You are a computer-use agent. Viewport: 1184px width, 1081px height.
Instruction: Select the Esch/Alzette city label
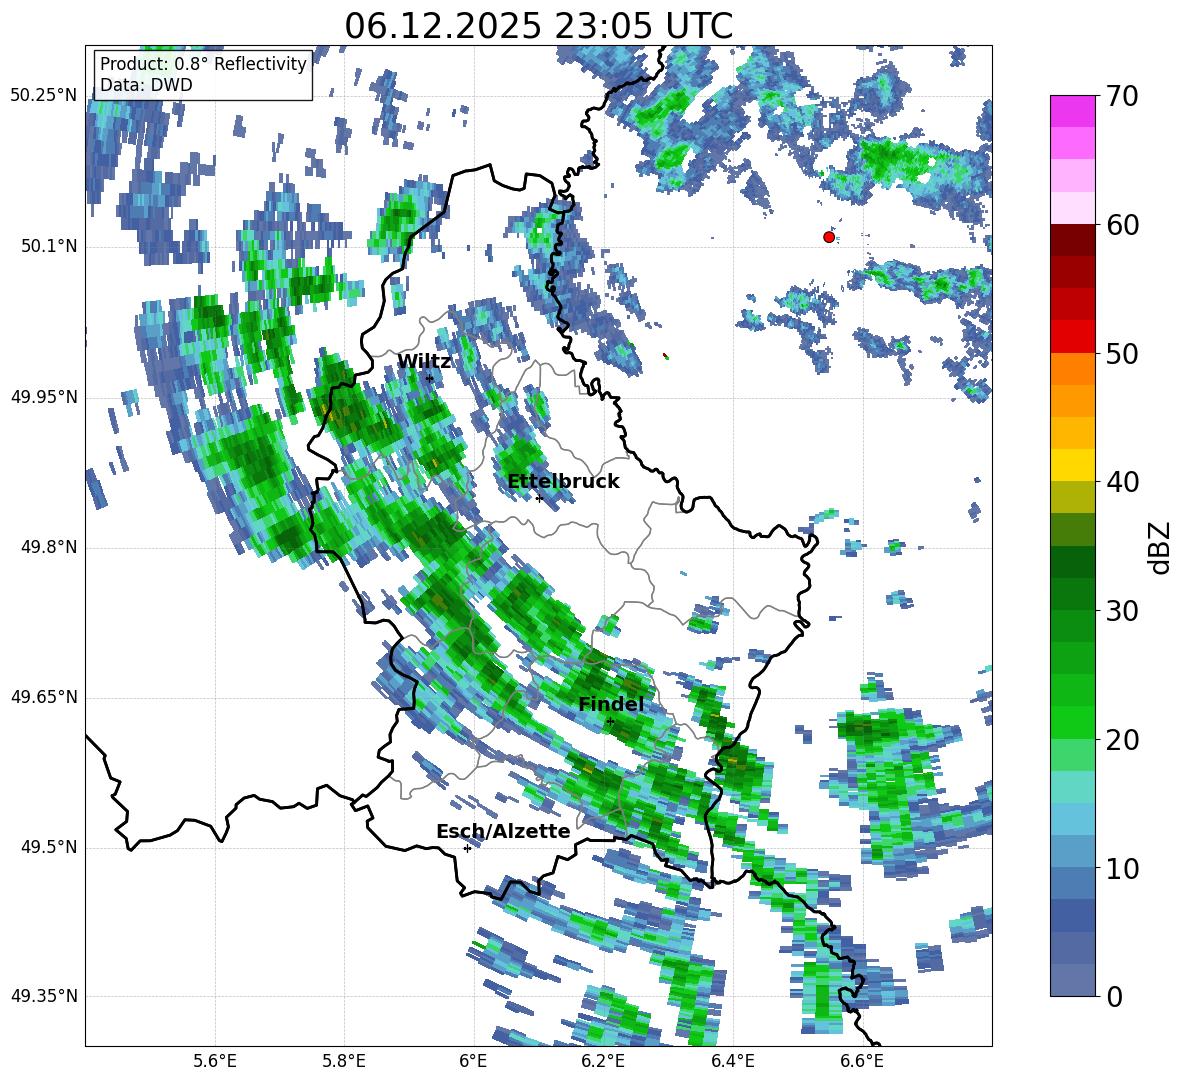pos(503,831)
